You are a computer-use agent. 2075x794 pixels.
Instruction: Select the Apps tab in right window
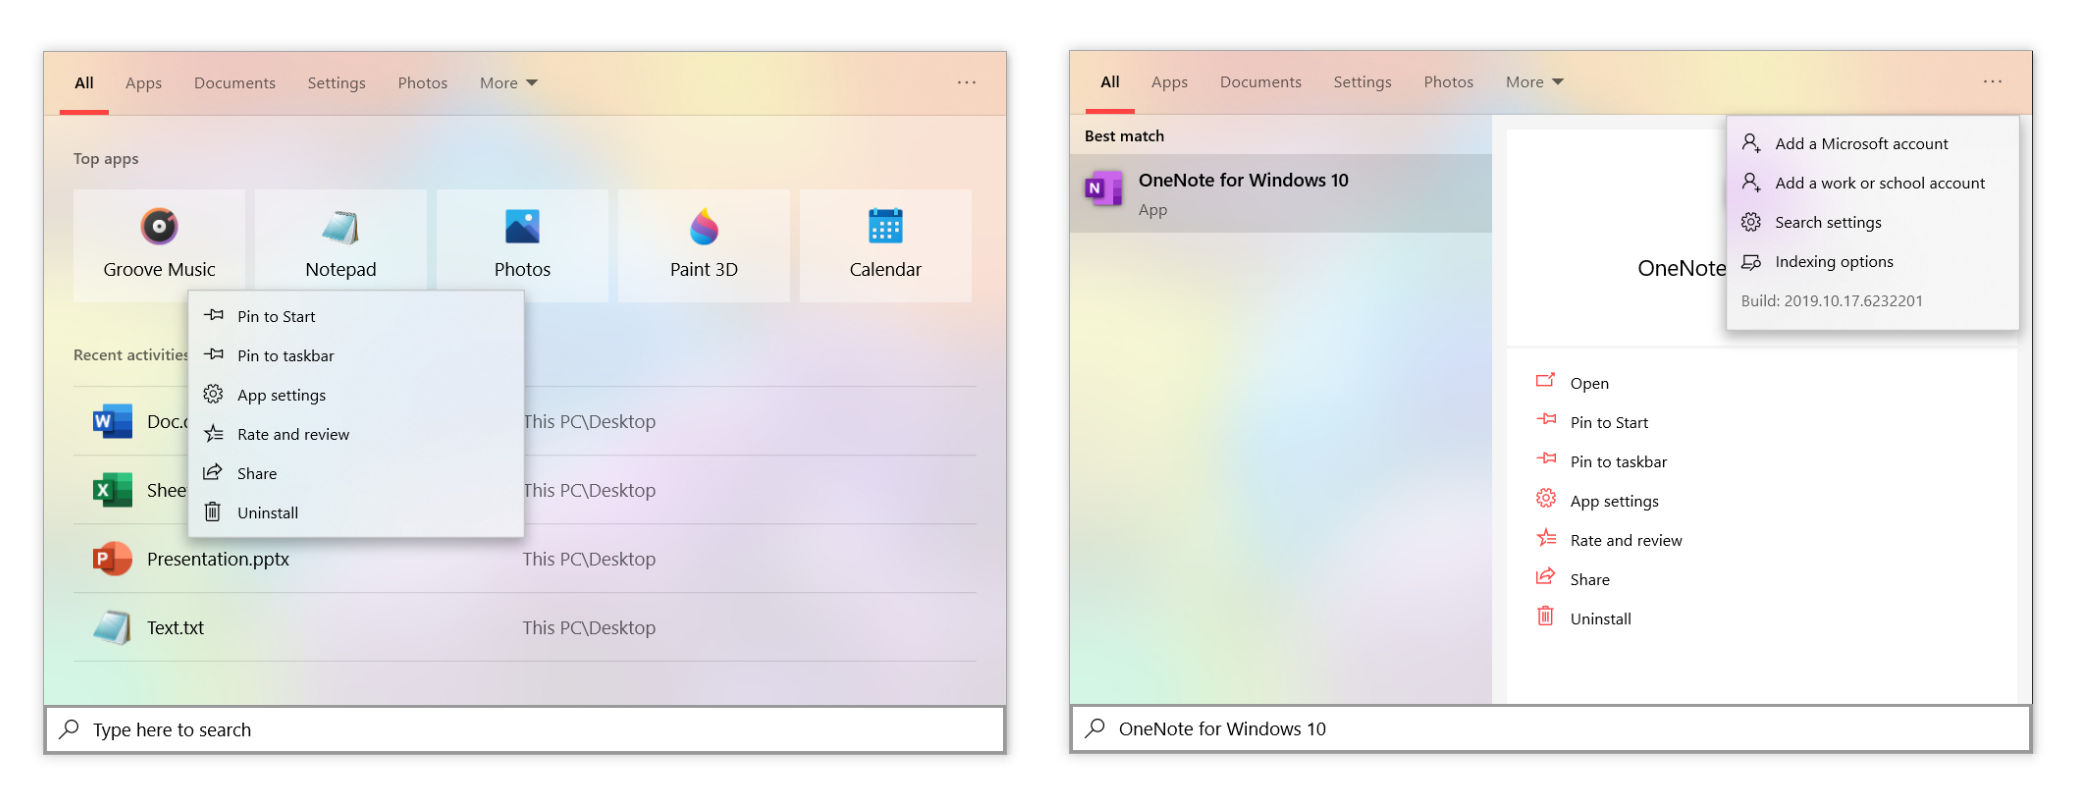(x=1169, y=82)
